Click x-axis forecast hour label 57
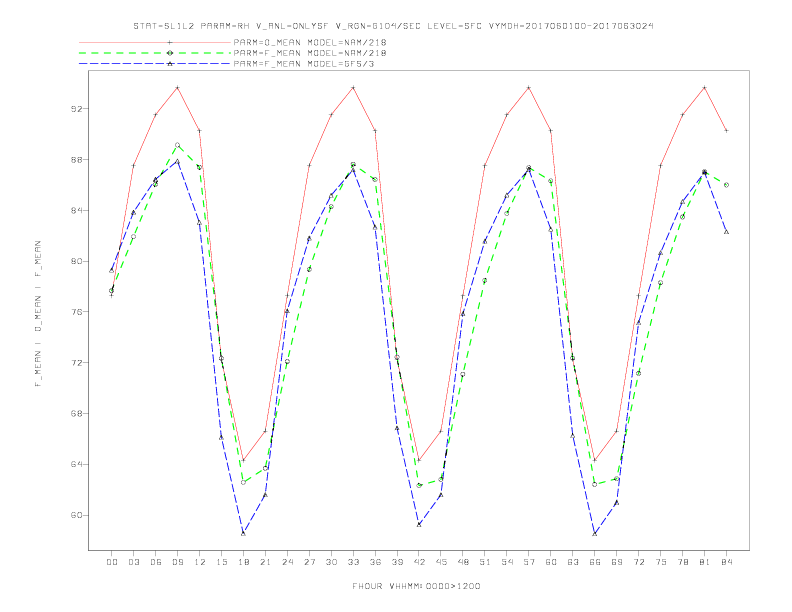This screenshot has height=612, width=792. coord(529,562)
